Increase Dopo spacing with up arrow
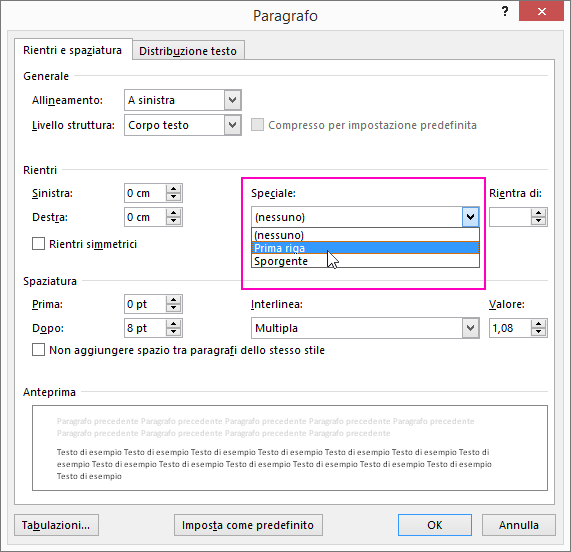Screen dimensions: 571x552 174,324
